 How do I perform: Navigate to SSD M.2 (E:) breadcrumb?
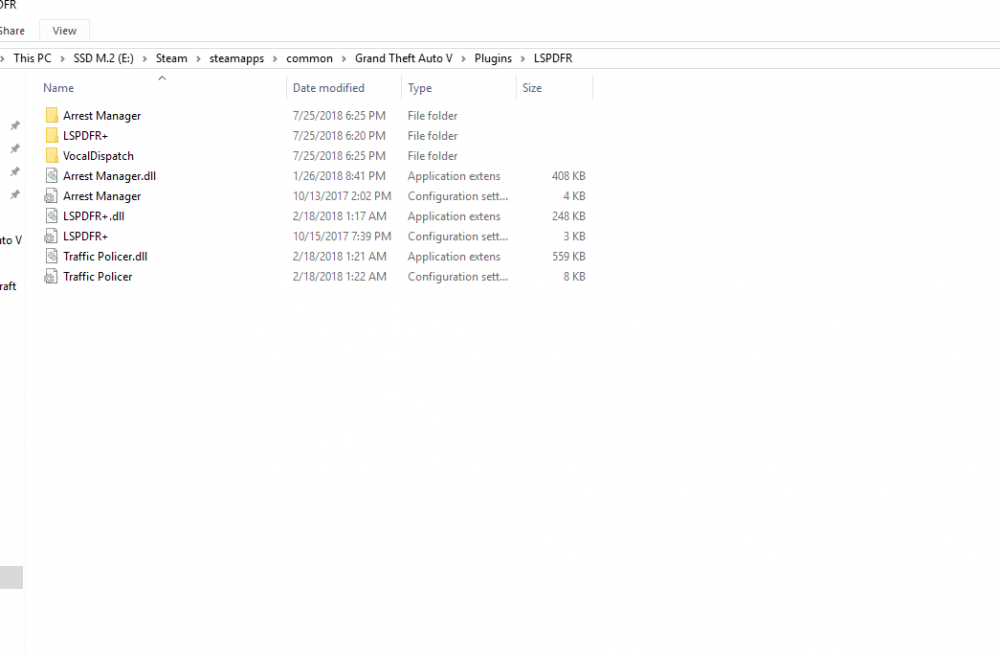click(103, 58)
